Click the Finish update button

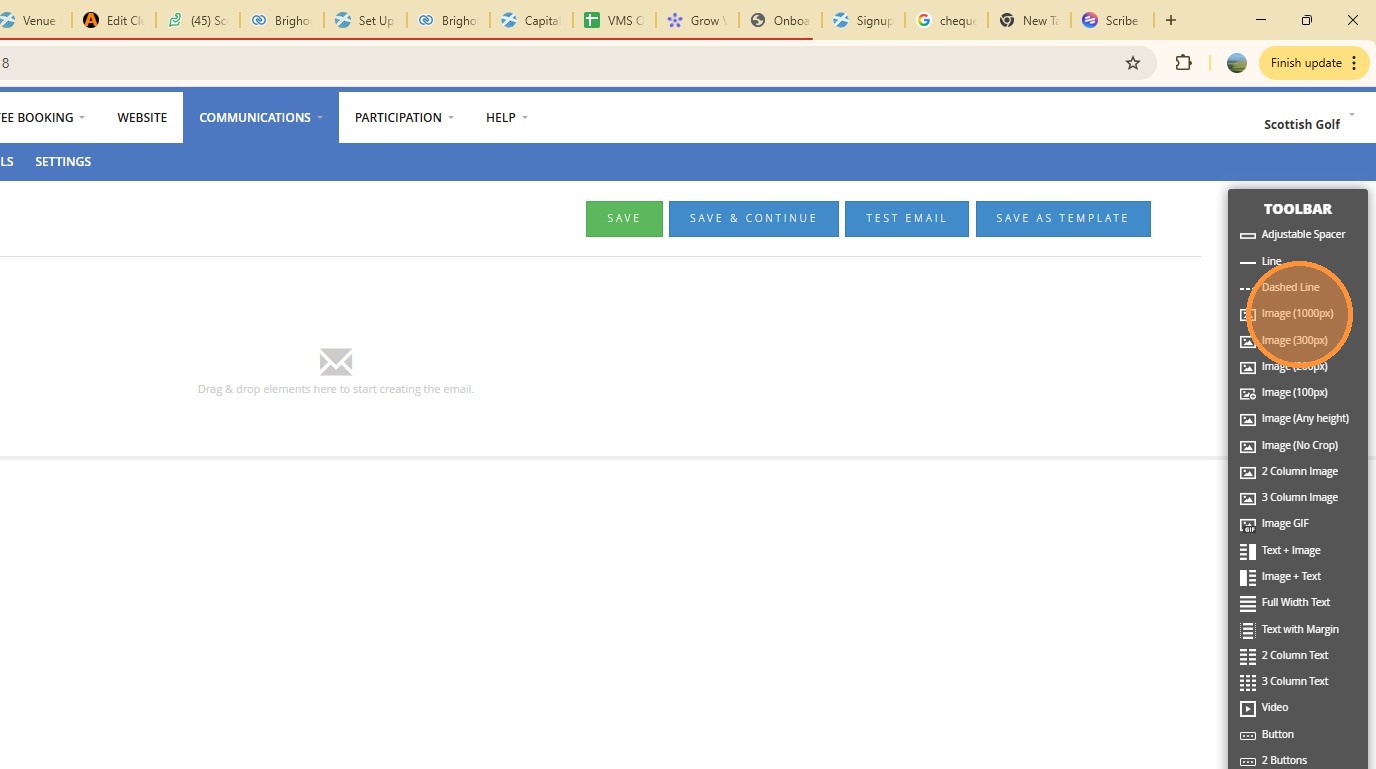[1313, 63]
